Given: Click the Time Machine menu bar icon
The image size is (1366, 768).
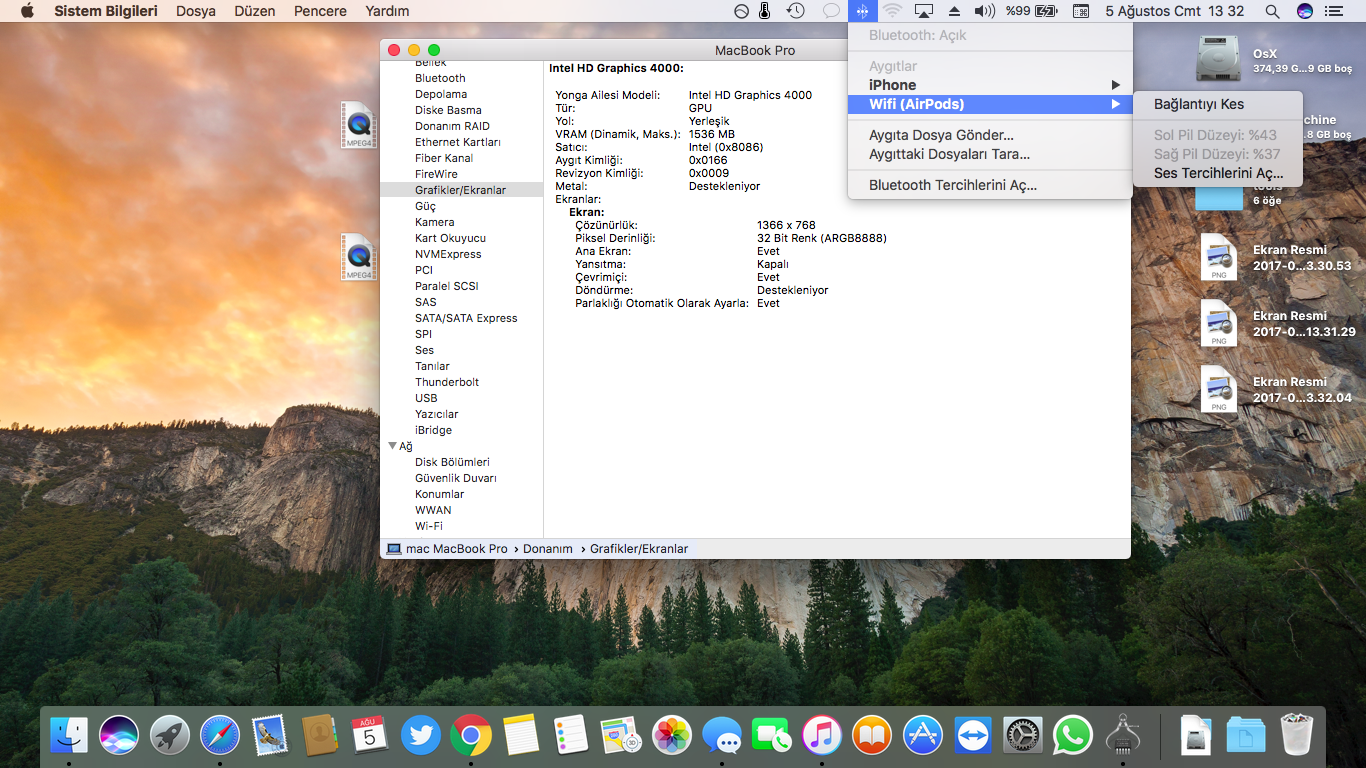Looking at the screenshot, I should click(795, 11).
